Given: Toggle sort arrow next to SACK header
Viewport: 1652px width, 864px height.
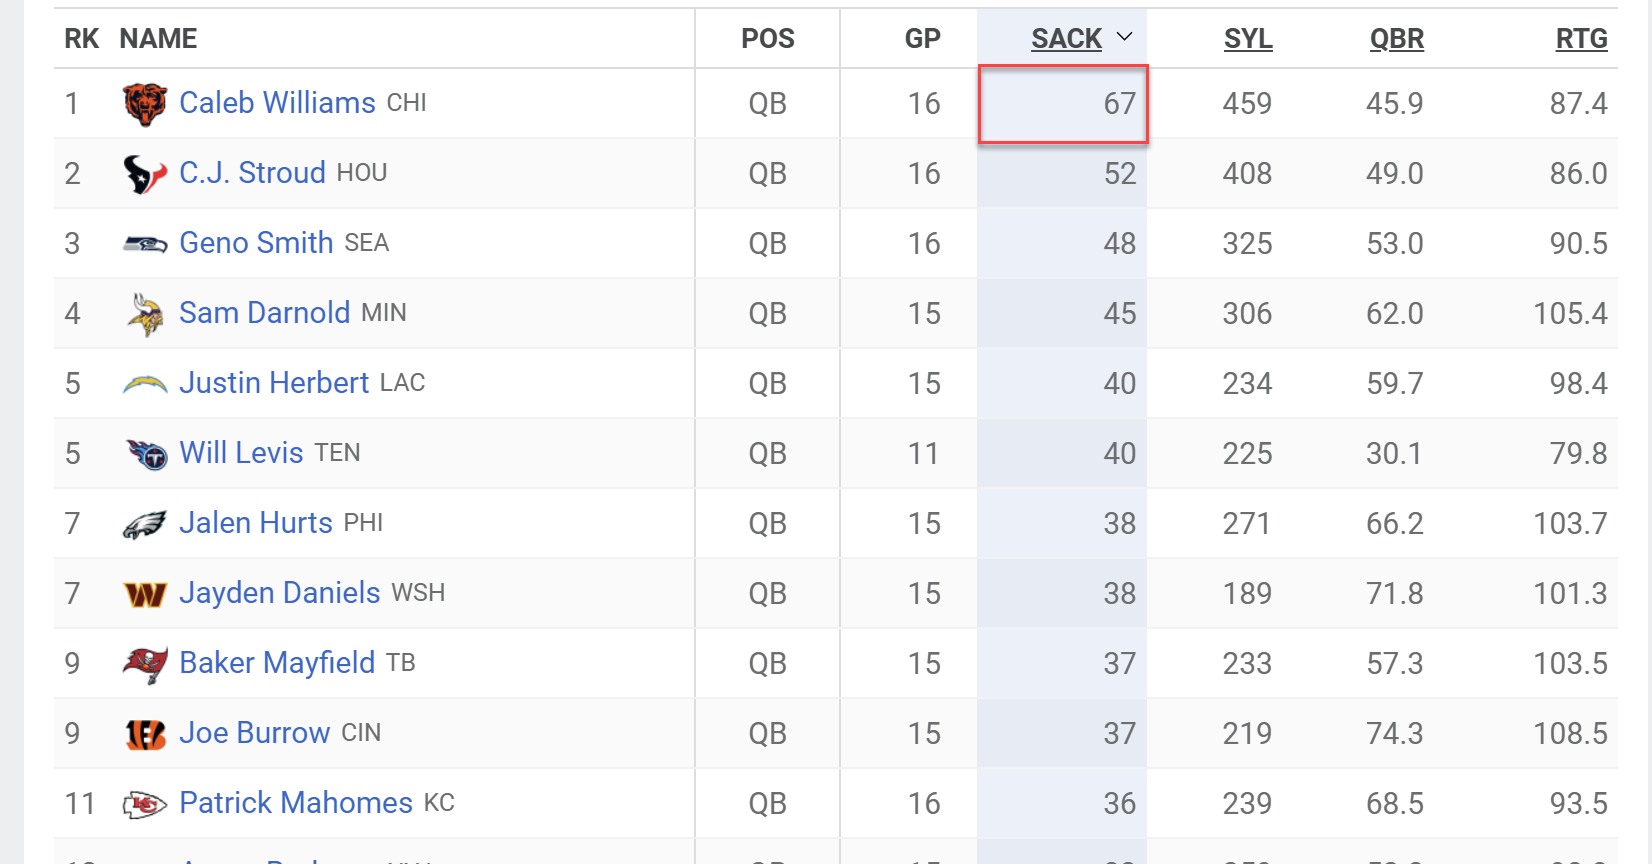Looking at the screenshot, I should [1125, 38].
